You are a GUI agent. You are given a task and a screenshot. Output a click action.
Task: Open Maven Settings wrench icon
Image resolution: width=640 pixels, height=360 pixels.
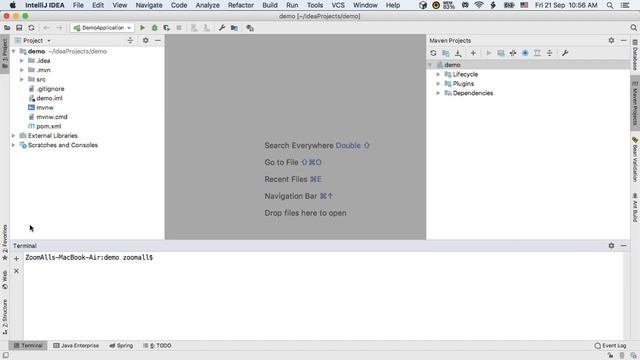565,53
